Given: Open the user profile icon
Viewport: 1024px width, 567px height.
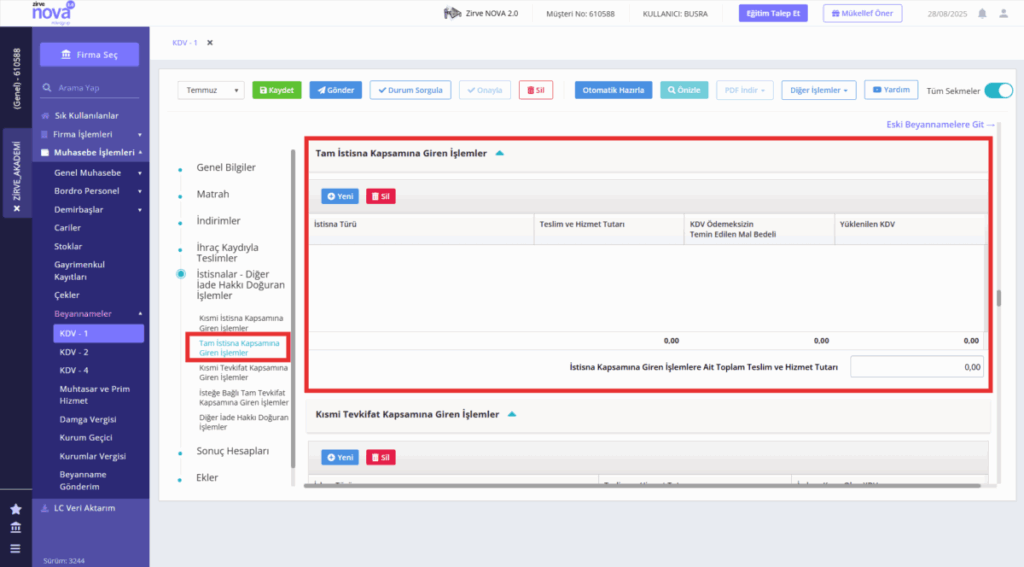Looking at the screenshot, I should point(1004,13).
